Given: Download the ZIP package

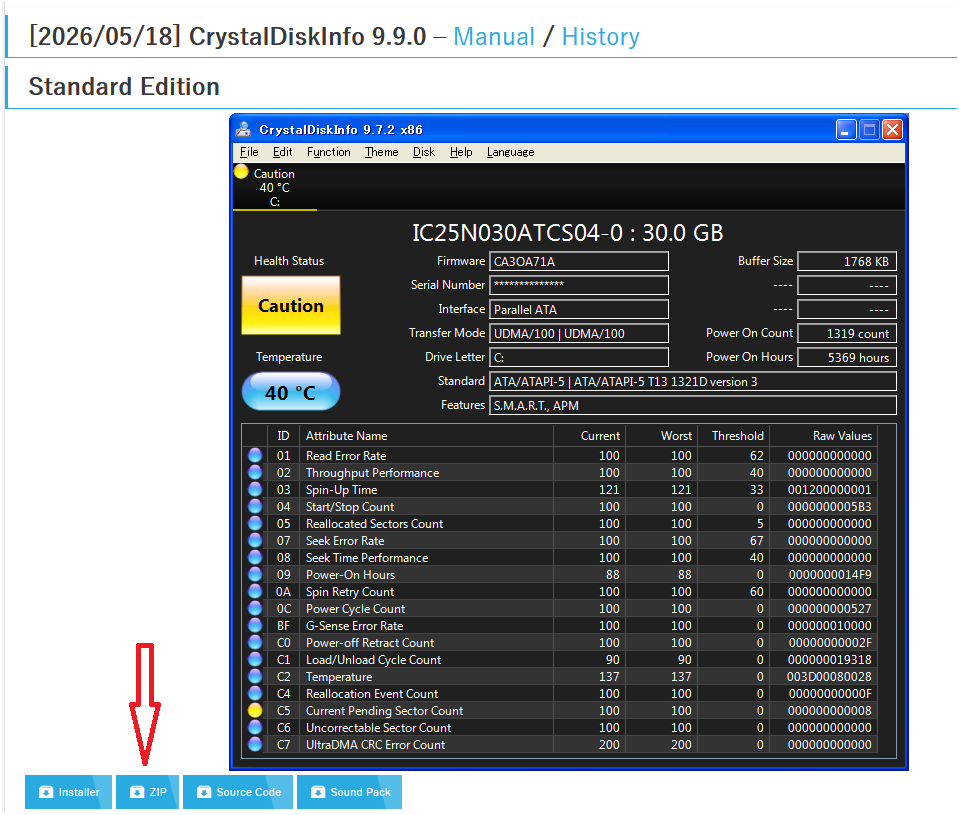Looking at the screenshot, I should (147, 792).
